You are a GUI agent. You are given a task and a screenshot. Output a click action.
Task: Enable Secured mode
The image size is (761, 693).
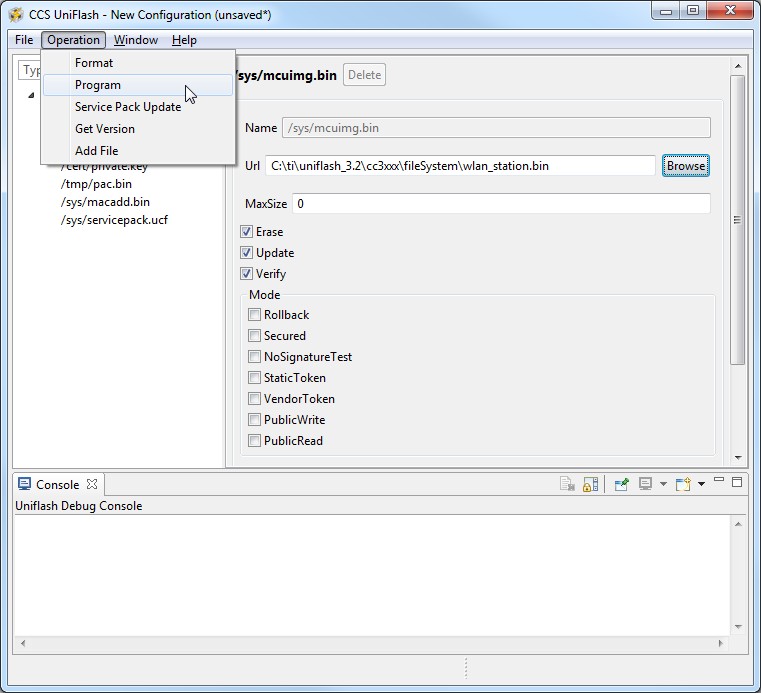(254, 335)
